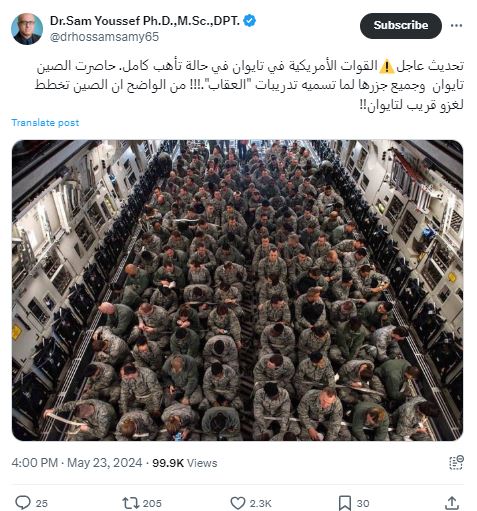The image size is (477, 511).
Task: Open the three-dot more options menu
Action: click(456, 26)
